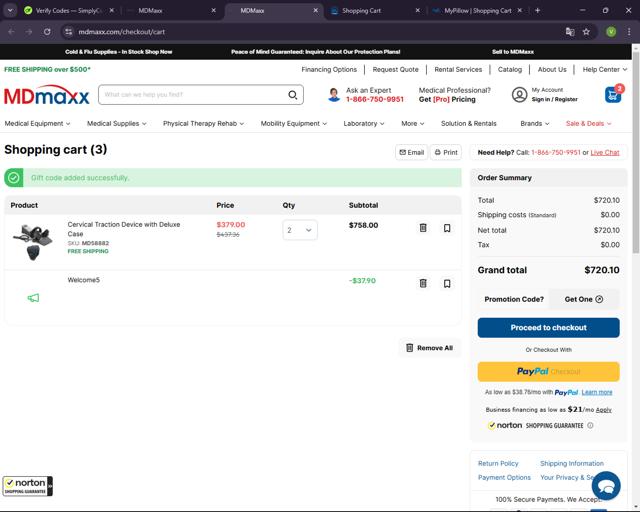Open Financing Options link

coord(329,69)
